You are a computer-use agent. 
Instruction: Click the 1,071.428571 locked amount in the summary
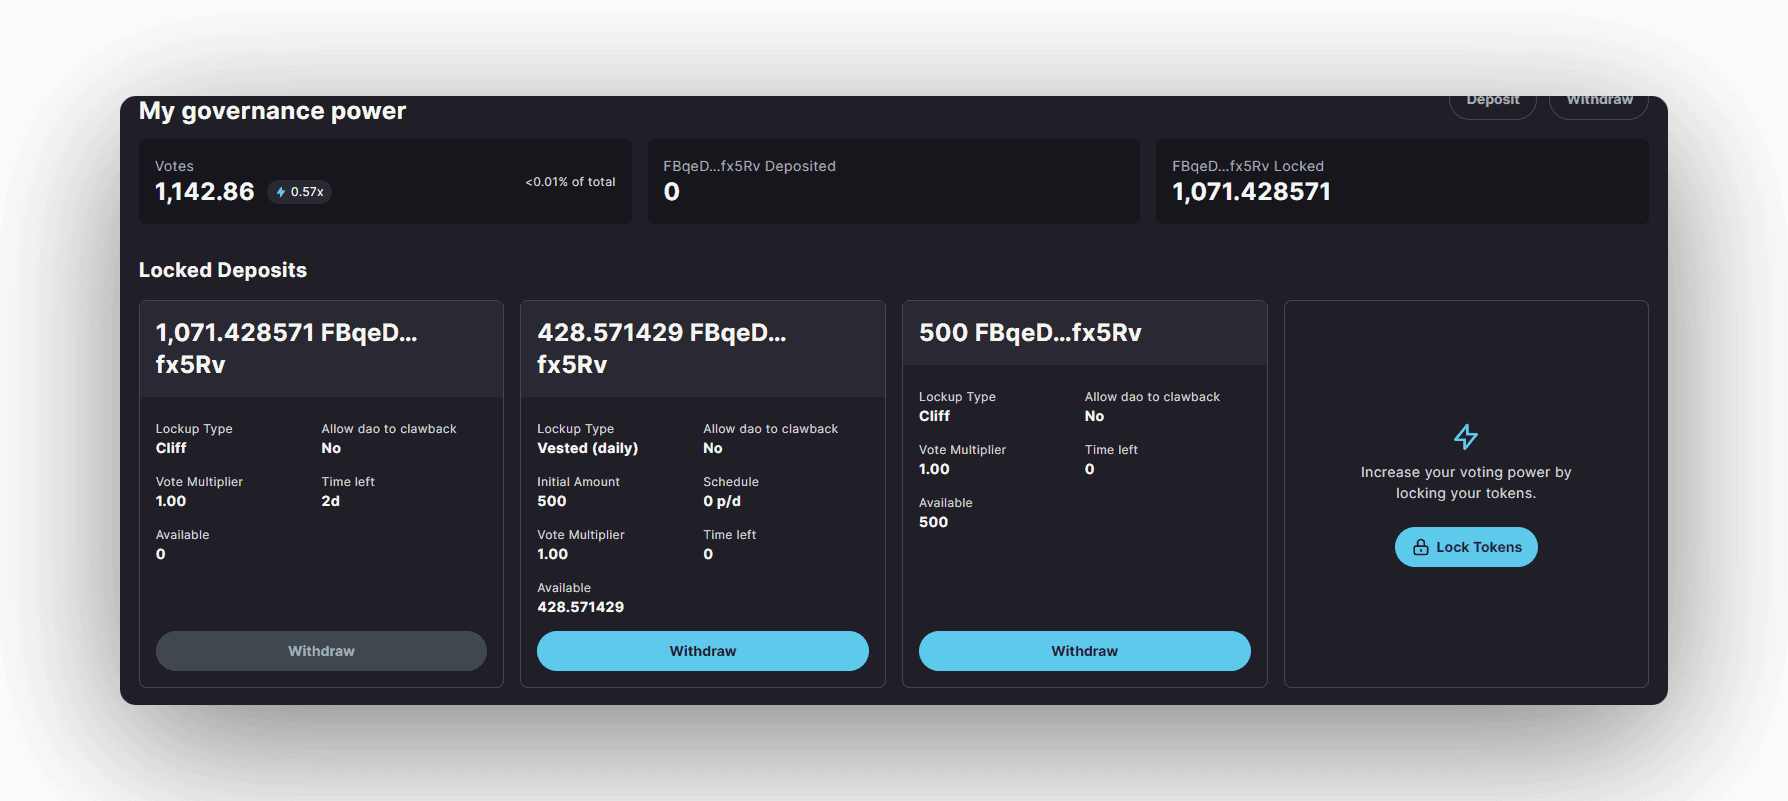(x=1251, y=192)
